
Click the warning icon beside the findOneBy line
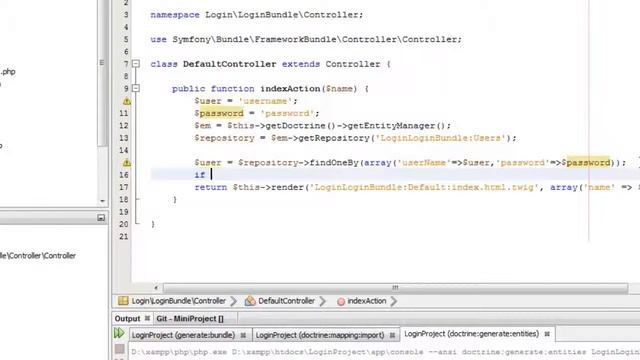pyautogui.click(x=127, y=162)
